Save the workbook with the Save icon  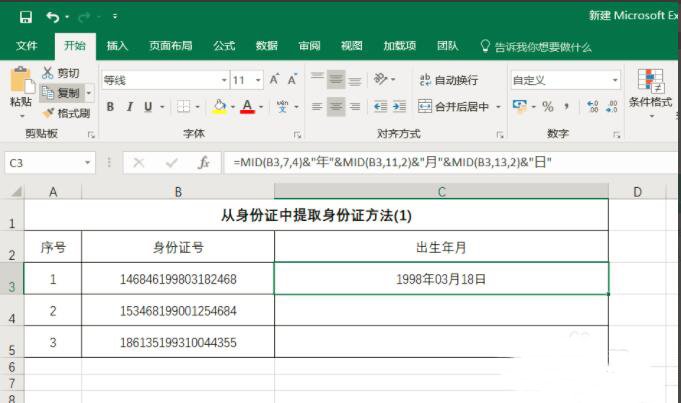coord(26,17)
